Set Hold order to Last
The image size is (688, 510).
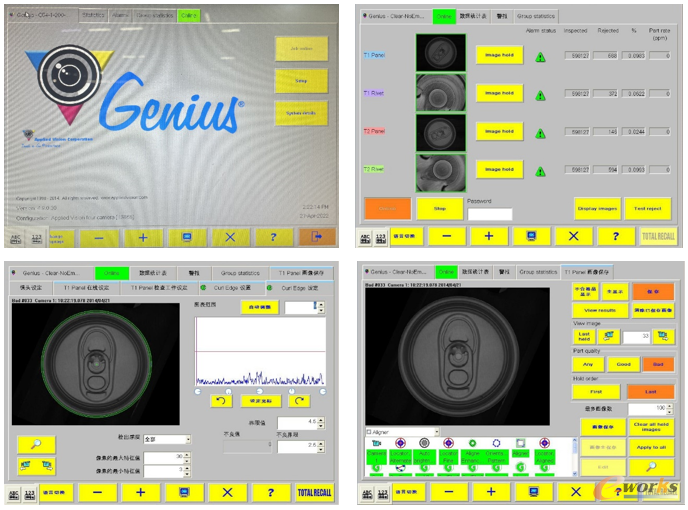650,391
